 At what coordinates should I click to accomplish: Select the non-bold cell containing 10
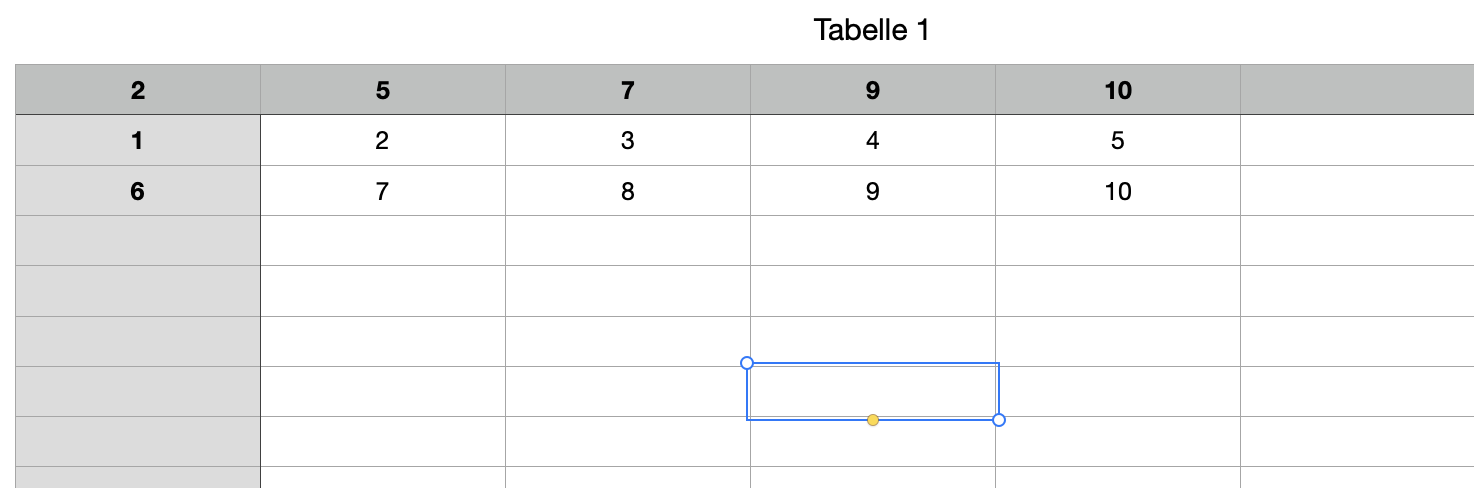click(1118, 191)
